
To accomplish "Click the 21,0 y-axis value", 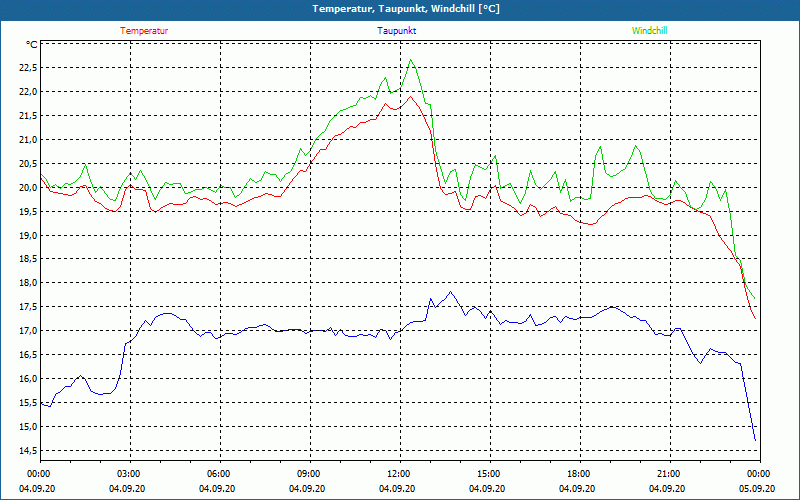I will [x=28, y=140].
